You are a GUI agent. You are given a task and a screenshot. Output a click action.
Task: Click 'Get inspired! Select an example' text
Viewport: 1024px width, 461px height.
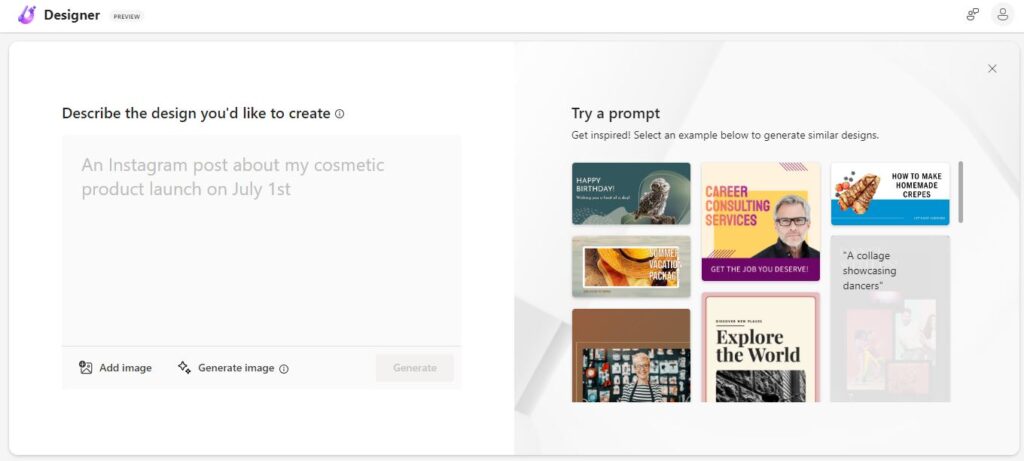725,136
